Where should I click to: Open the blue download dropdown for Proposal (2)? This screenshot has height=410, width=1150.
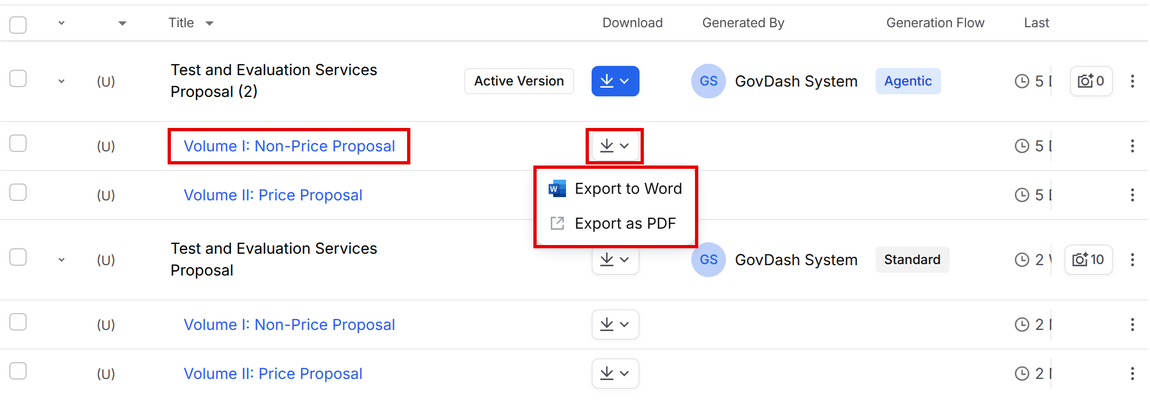[615, 81]
